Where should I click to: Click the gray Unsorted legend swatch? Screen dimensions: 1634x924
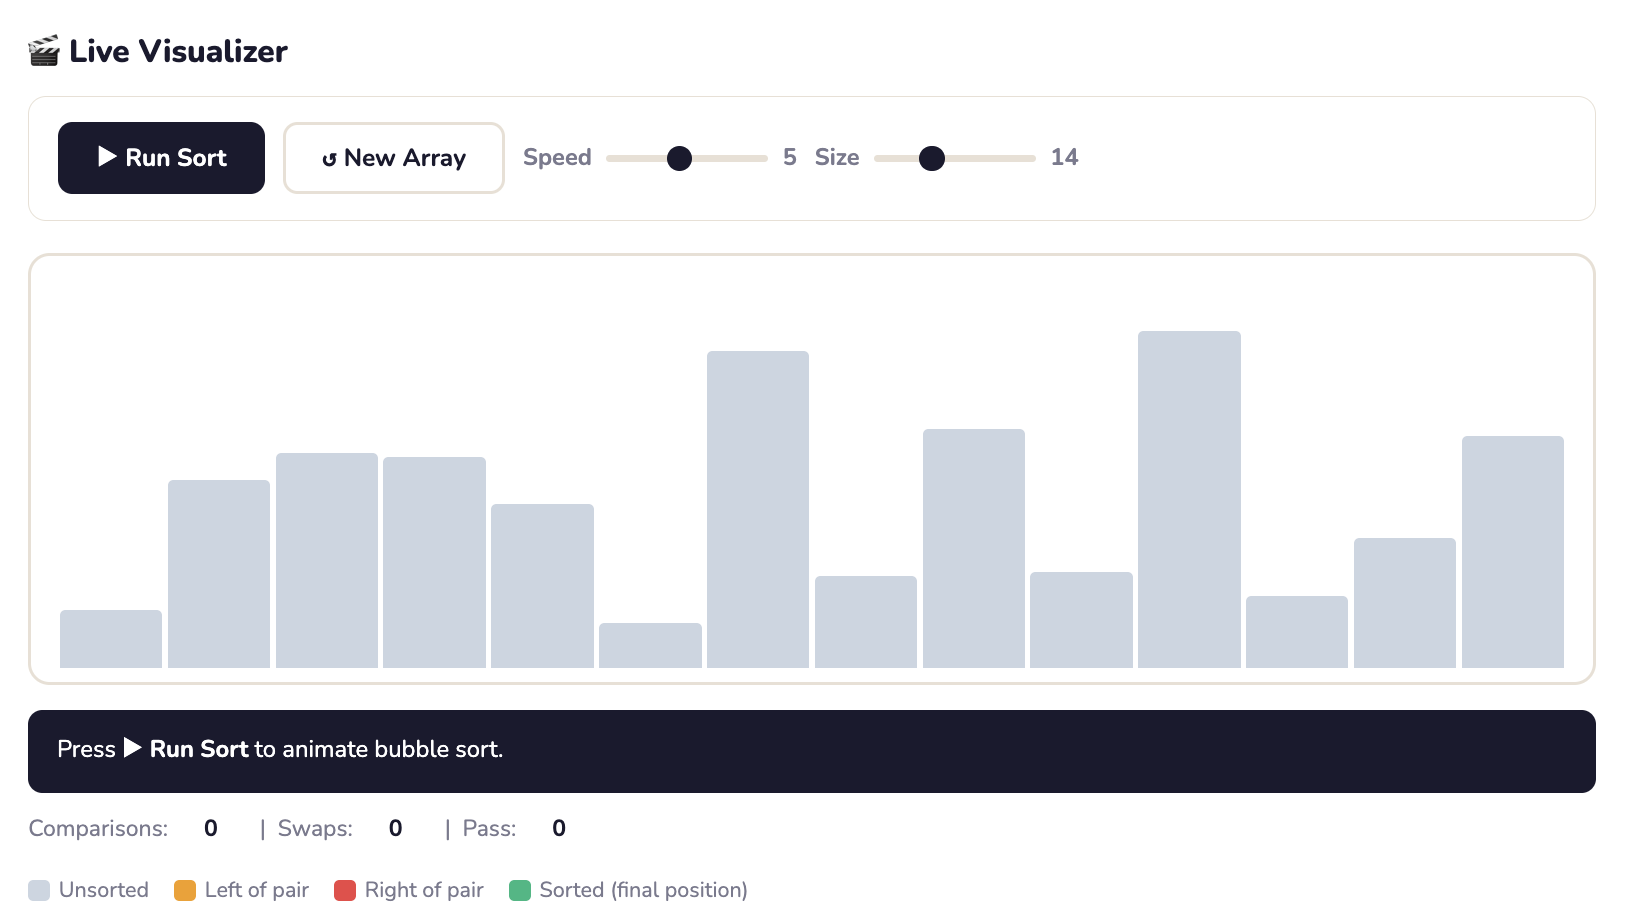click(x=39, y=890)
